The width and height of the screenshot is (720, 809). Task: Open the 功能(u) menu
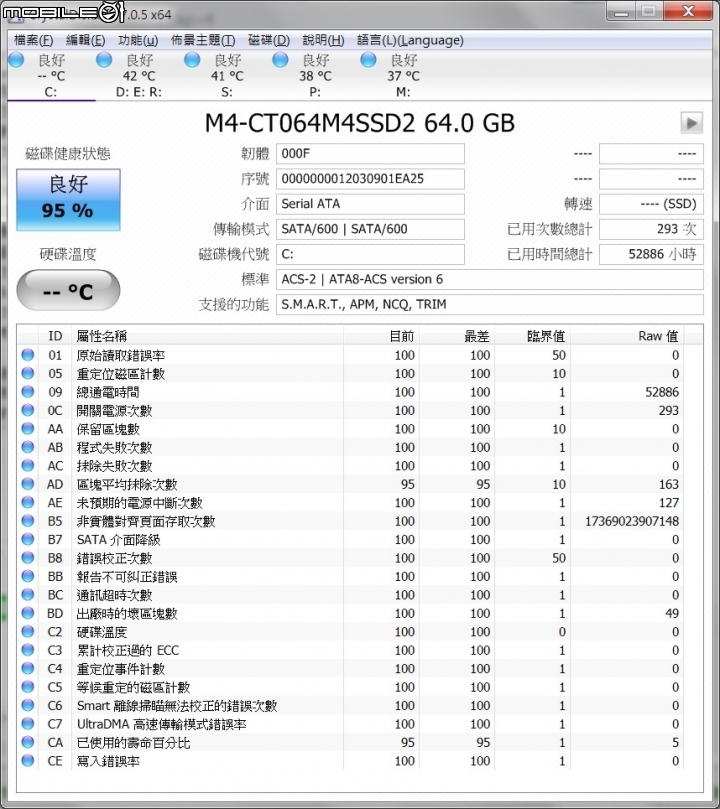[138, 40]
